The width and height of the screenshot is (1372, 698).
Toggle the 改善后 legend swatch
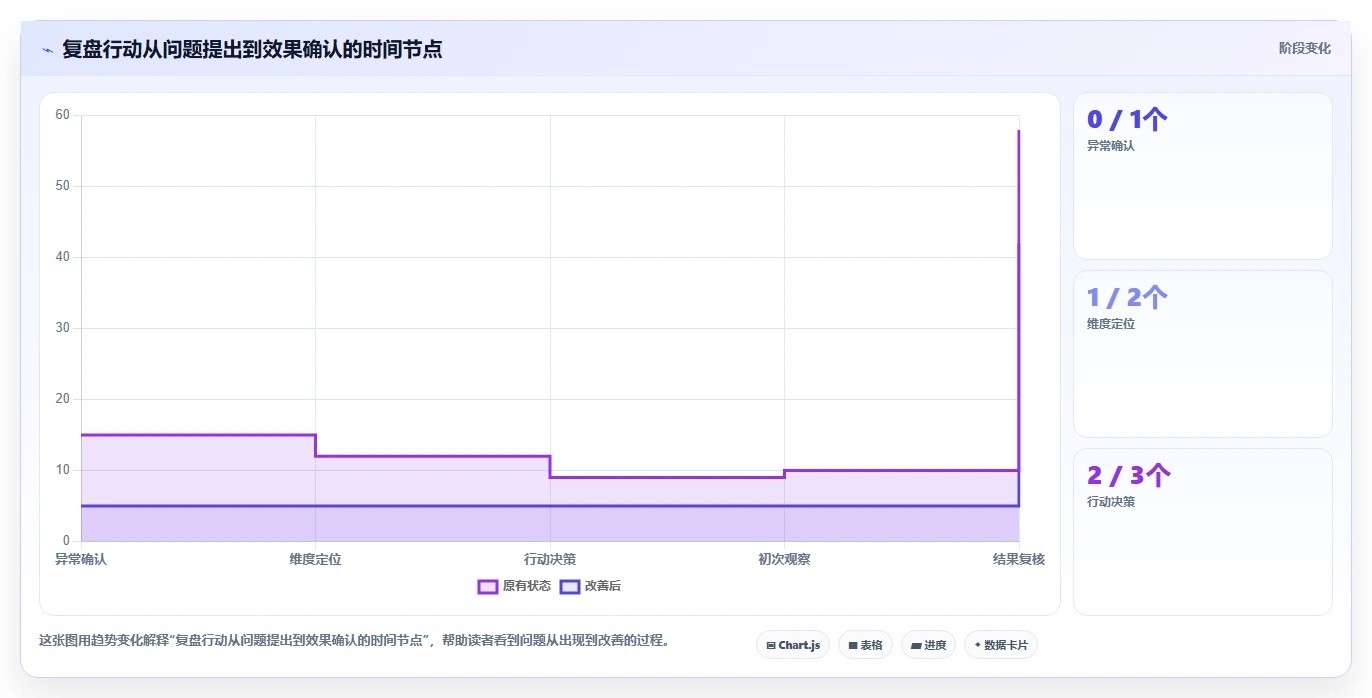coord(569,586)
